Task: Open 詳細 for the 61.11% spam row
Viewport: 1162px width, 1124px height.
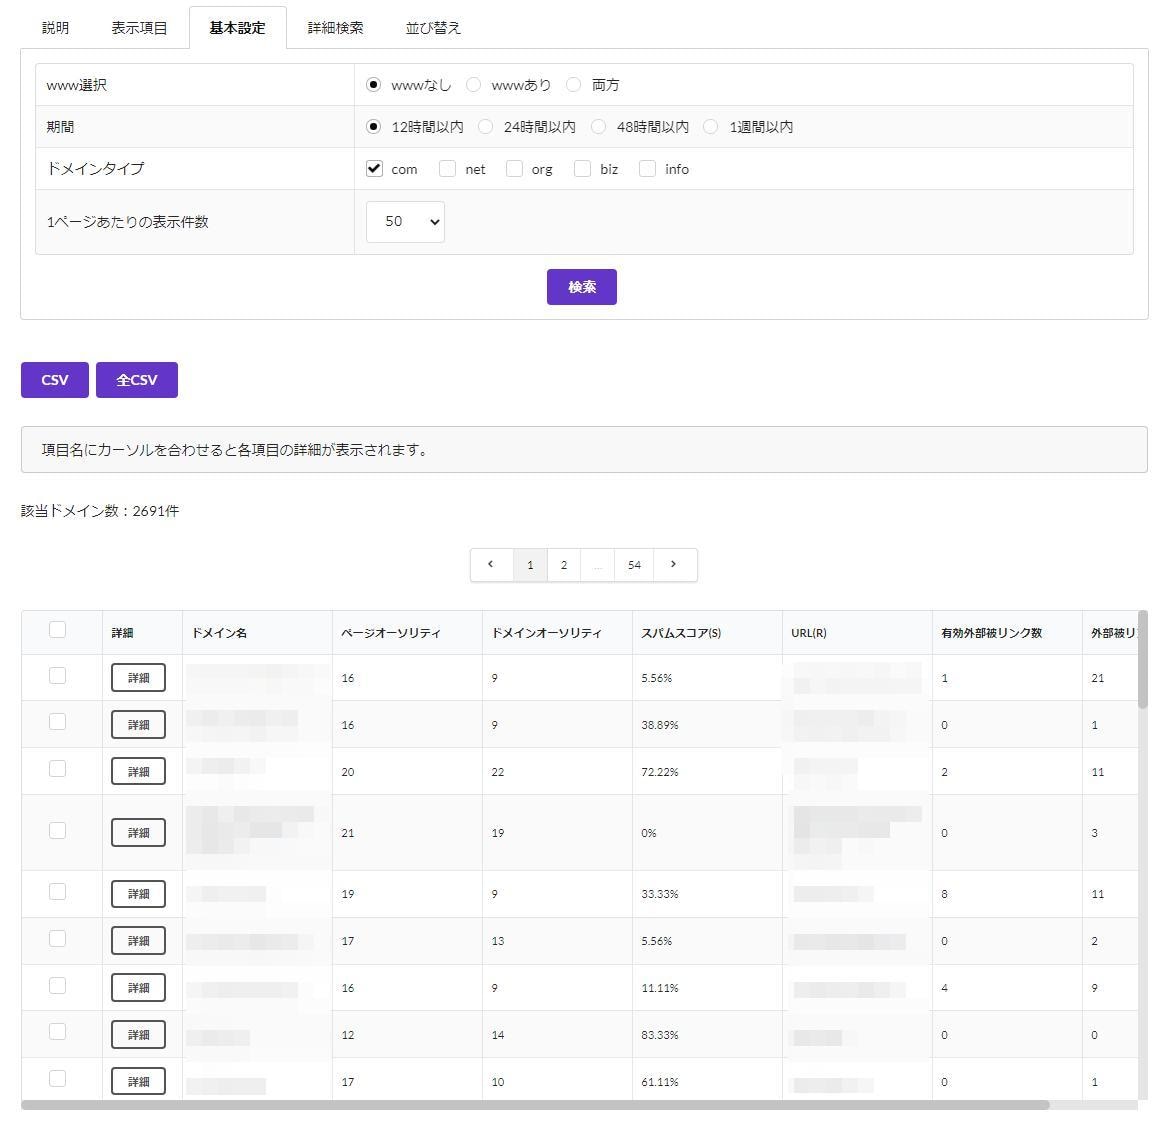Action: (139, 1082)
